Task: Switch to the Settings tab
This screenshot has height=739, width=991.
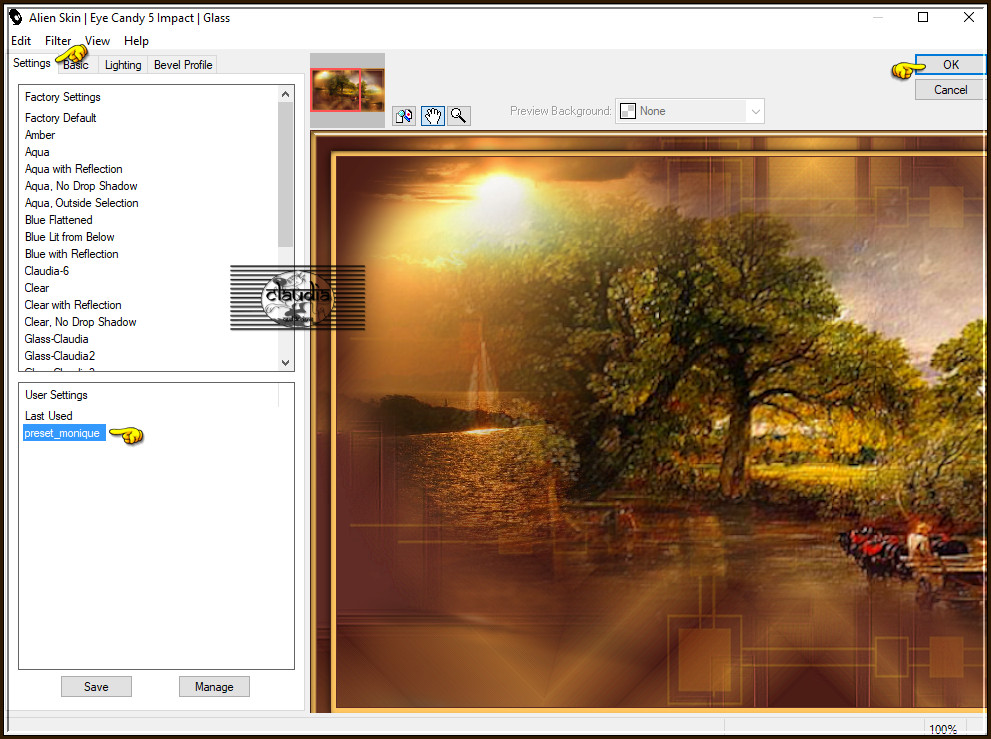Action: (32, 63)
